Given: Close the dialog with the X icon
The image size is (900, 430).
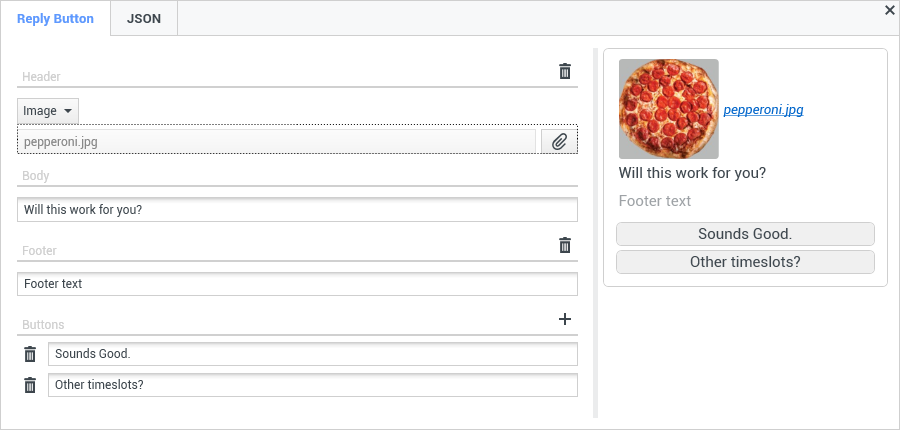Looking at the screenshot, I should click(x=890, y=10).
